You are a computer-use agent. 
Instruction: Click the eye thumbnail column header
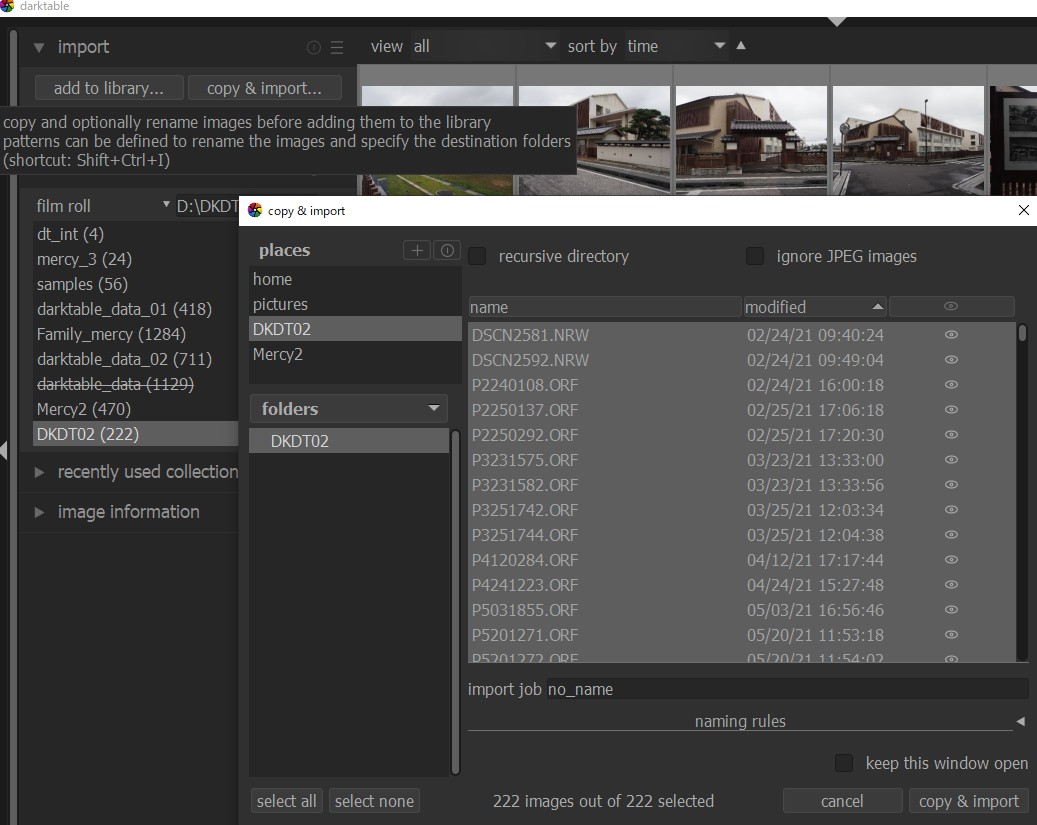(x=951, y=306)
